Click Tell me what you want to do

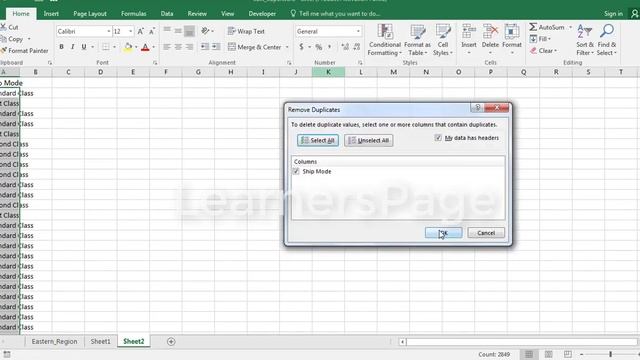tap(335, 13)
